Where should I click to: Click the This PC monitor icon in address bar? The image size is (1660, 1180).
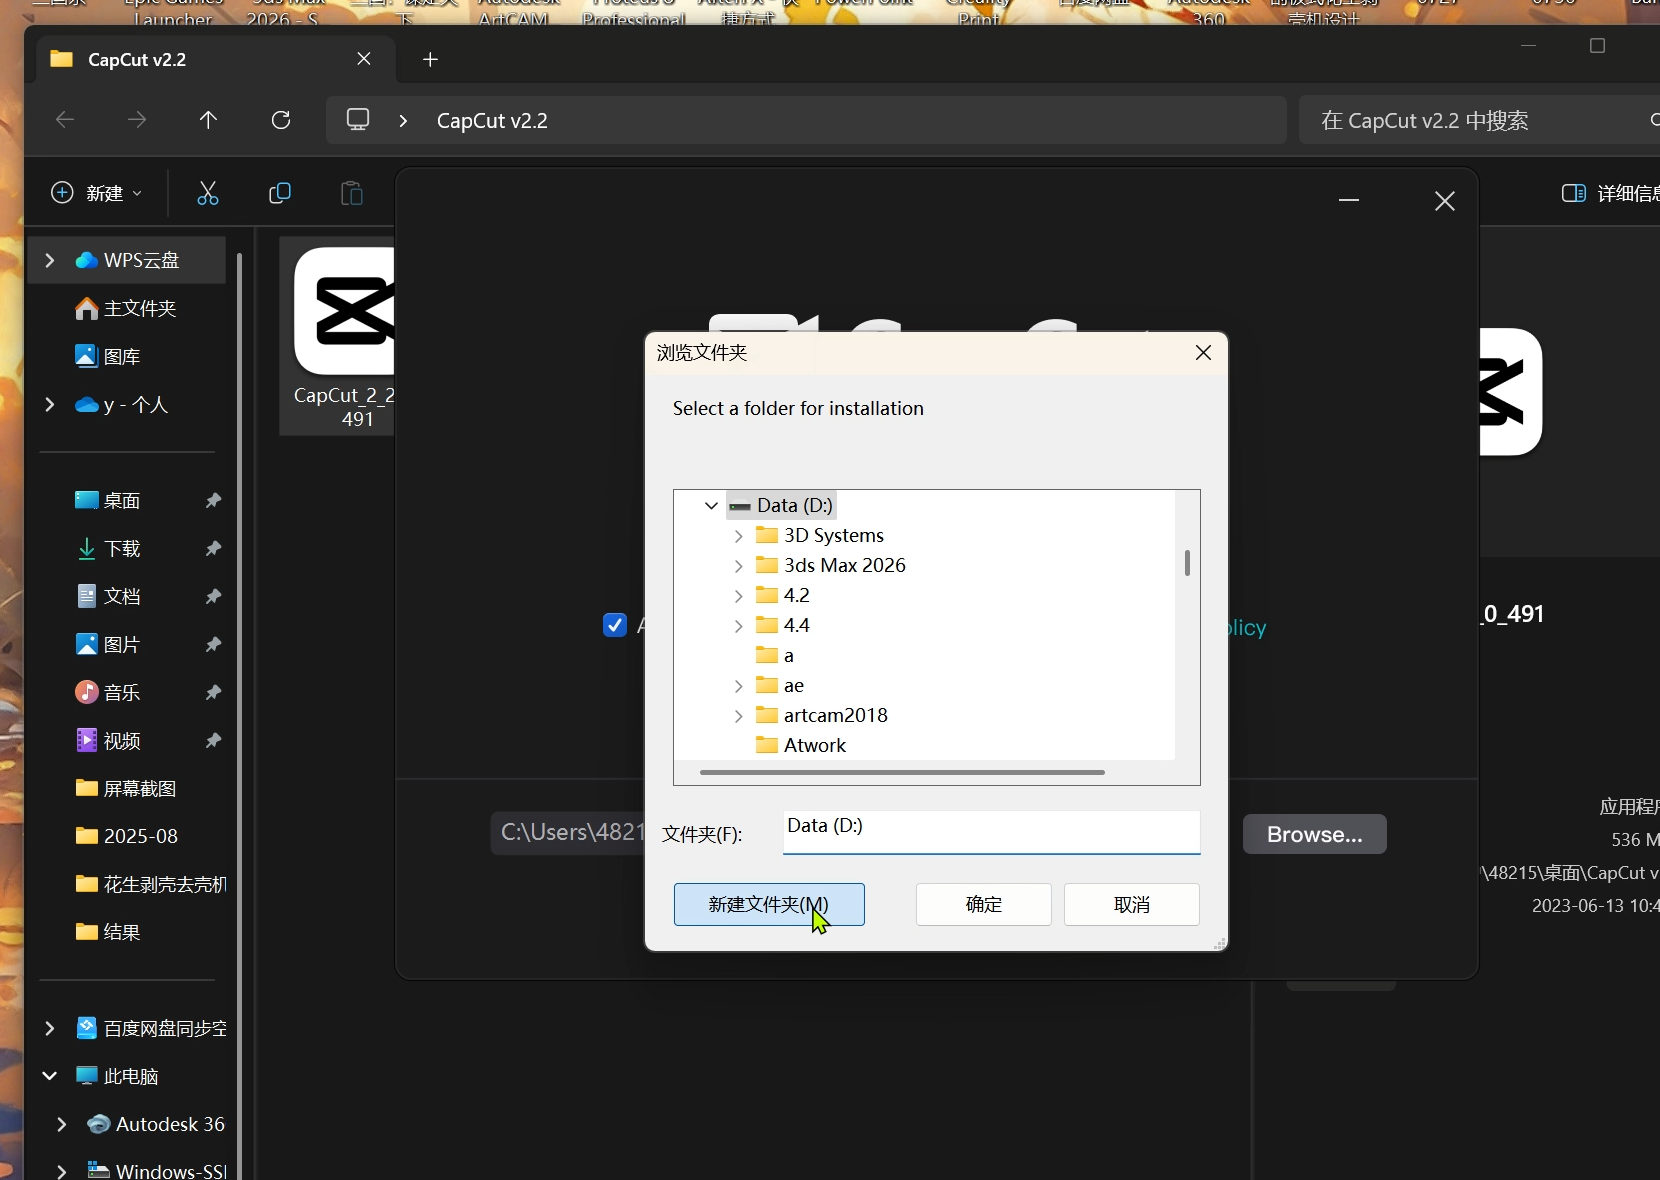point(358,120)
